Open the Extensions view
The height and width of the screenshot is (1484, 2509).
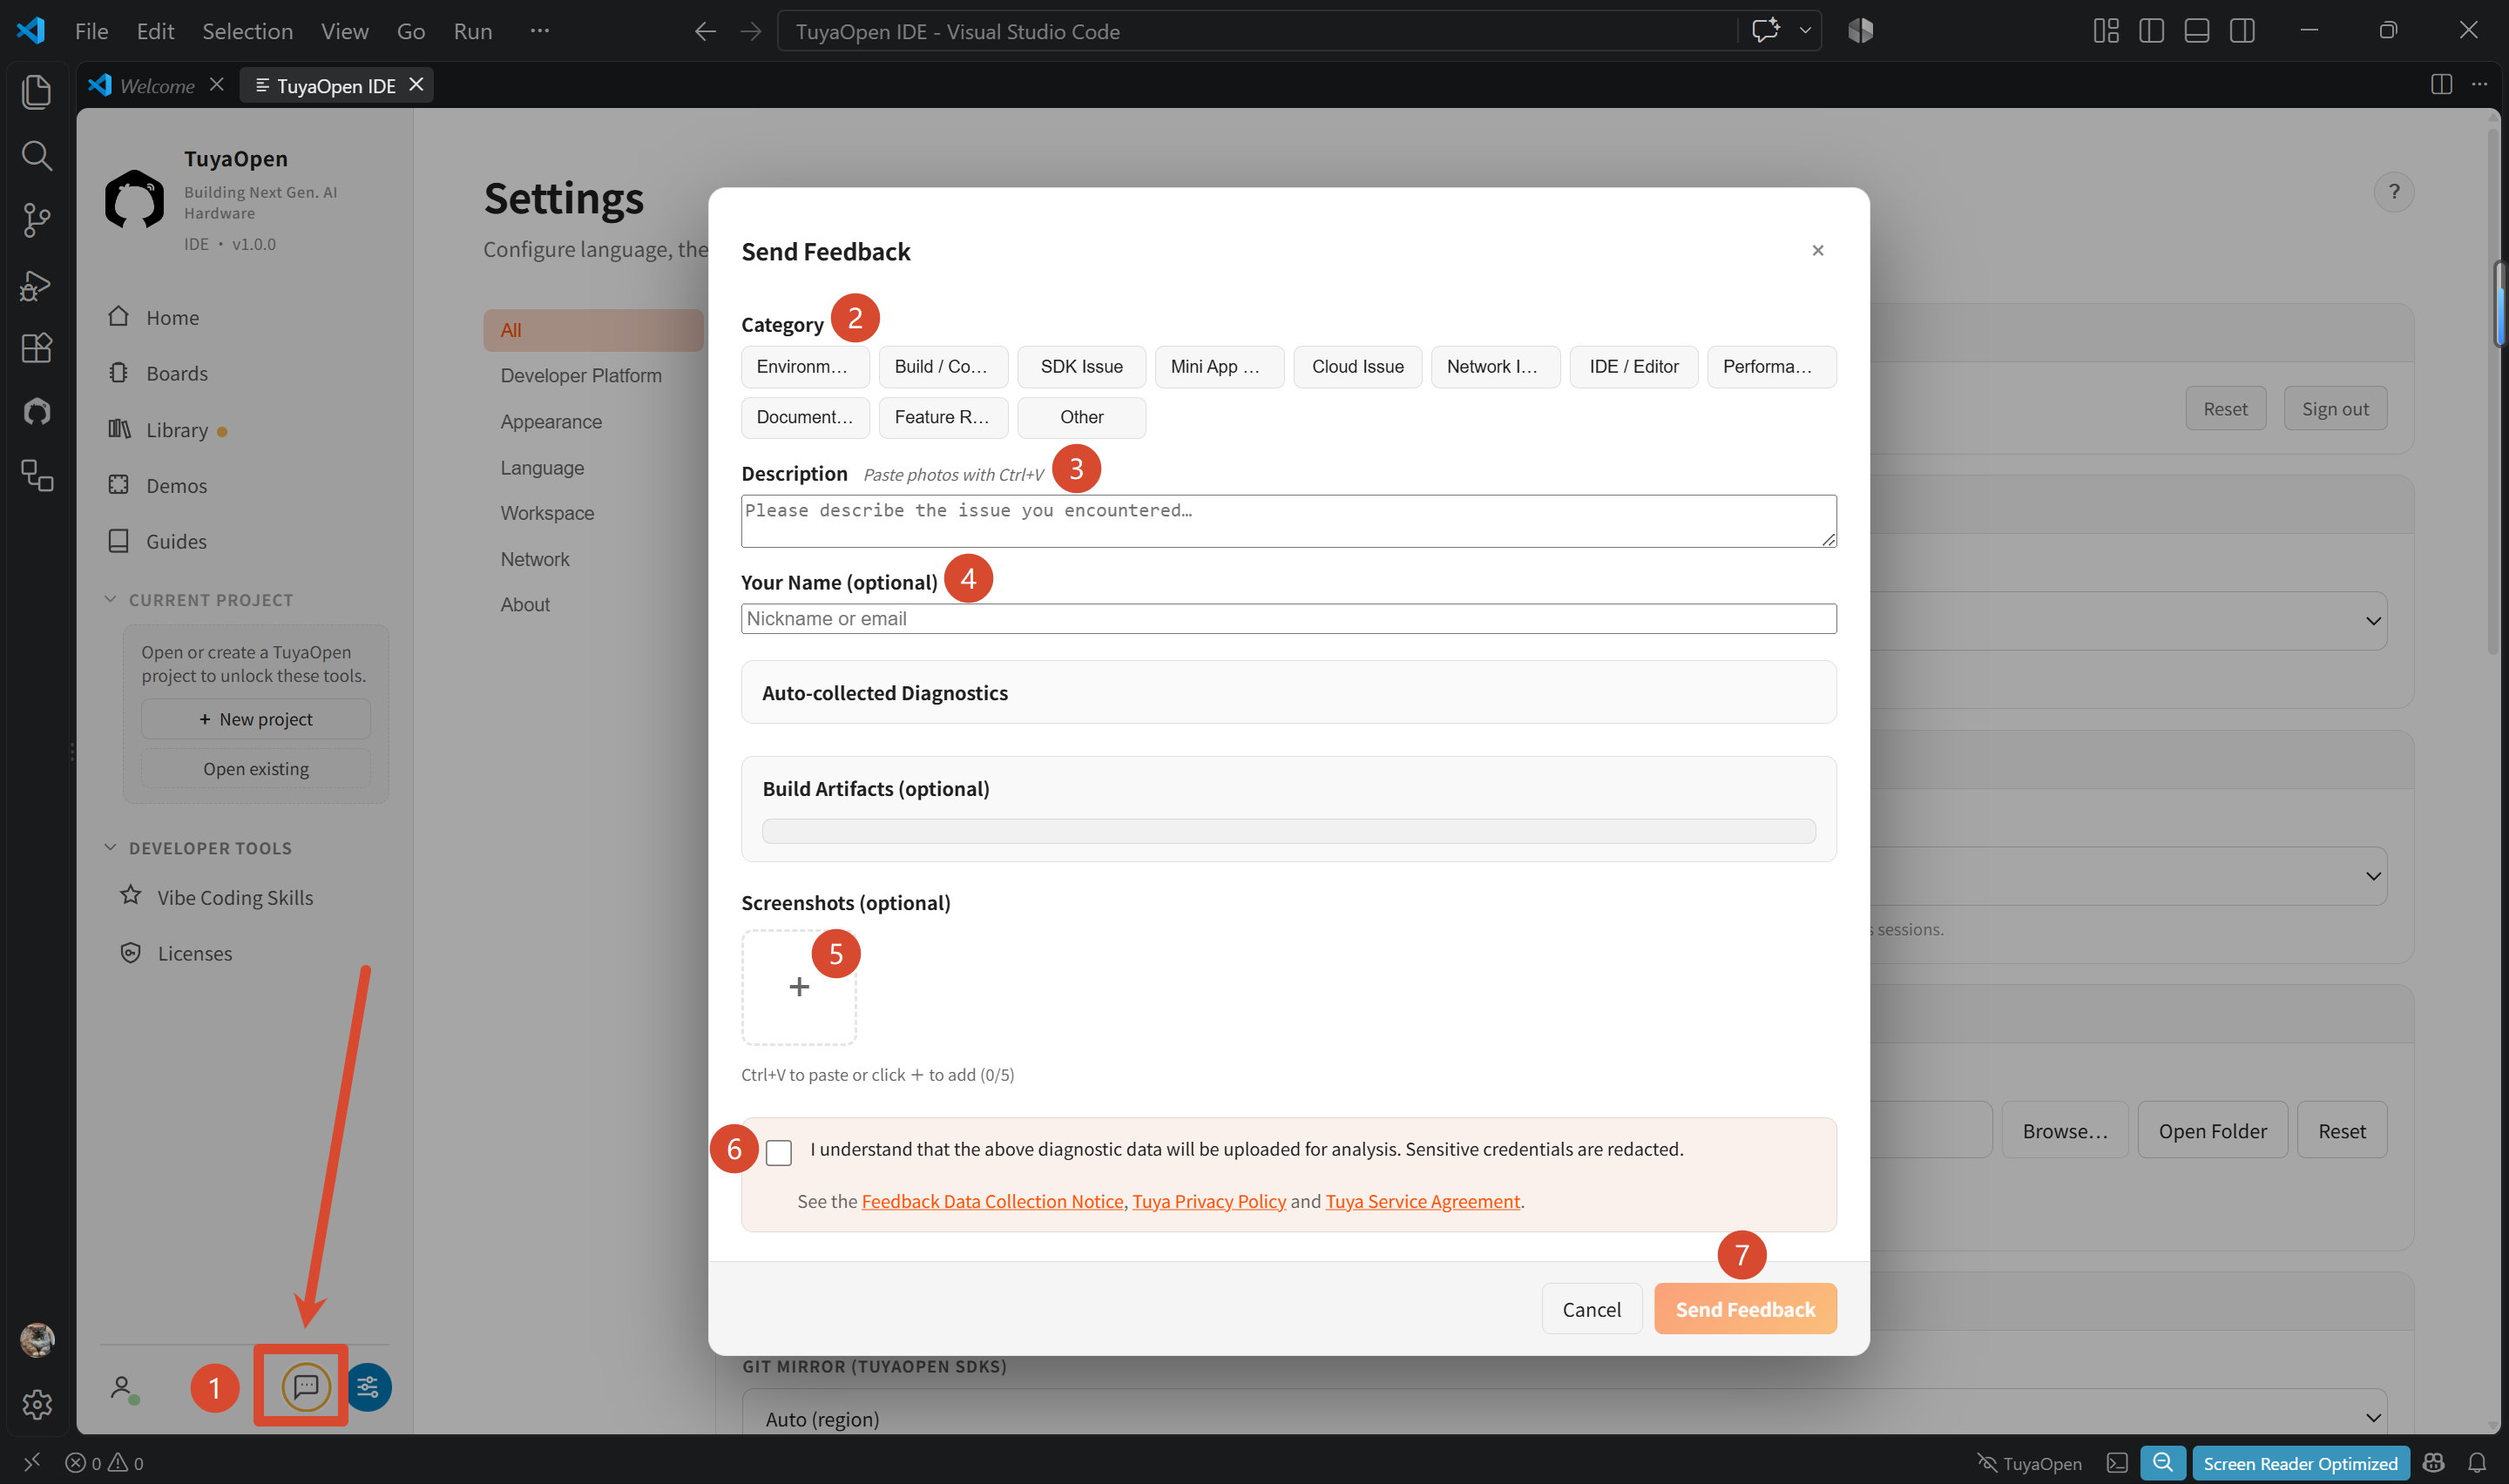point(37,348)
